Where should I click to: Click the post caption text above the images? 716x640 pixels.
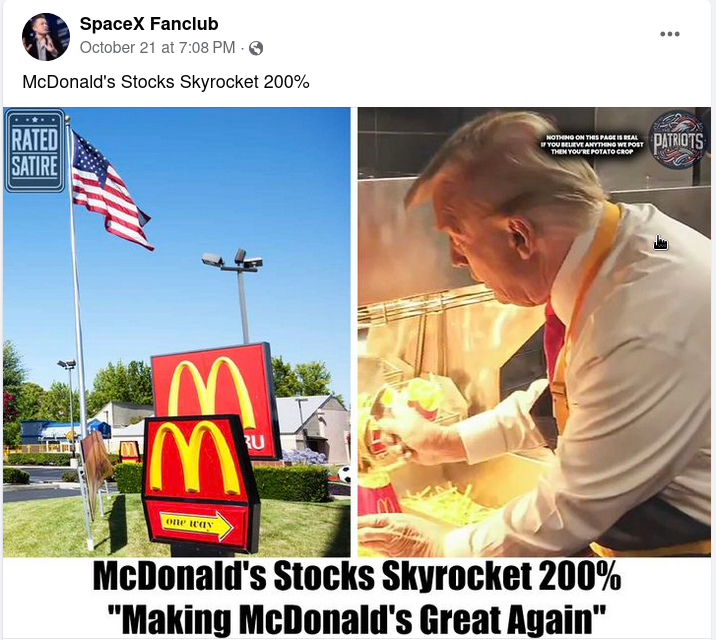(166, 82)
